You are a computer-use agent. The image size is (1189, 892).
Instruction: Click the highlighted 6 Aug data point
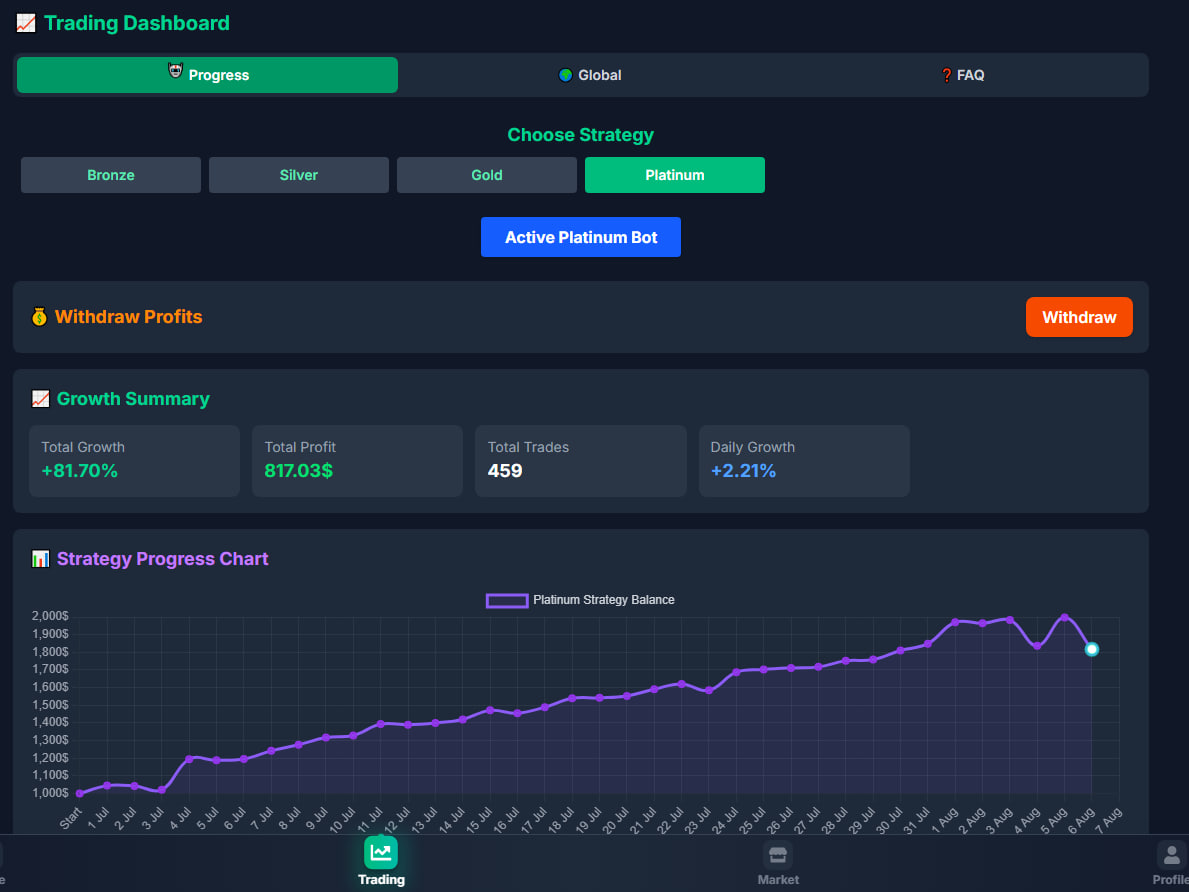(1092, 649)
